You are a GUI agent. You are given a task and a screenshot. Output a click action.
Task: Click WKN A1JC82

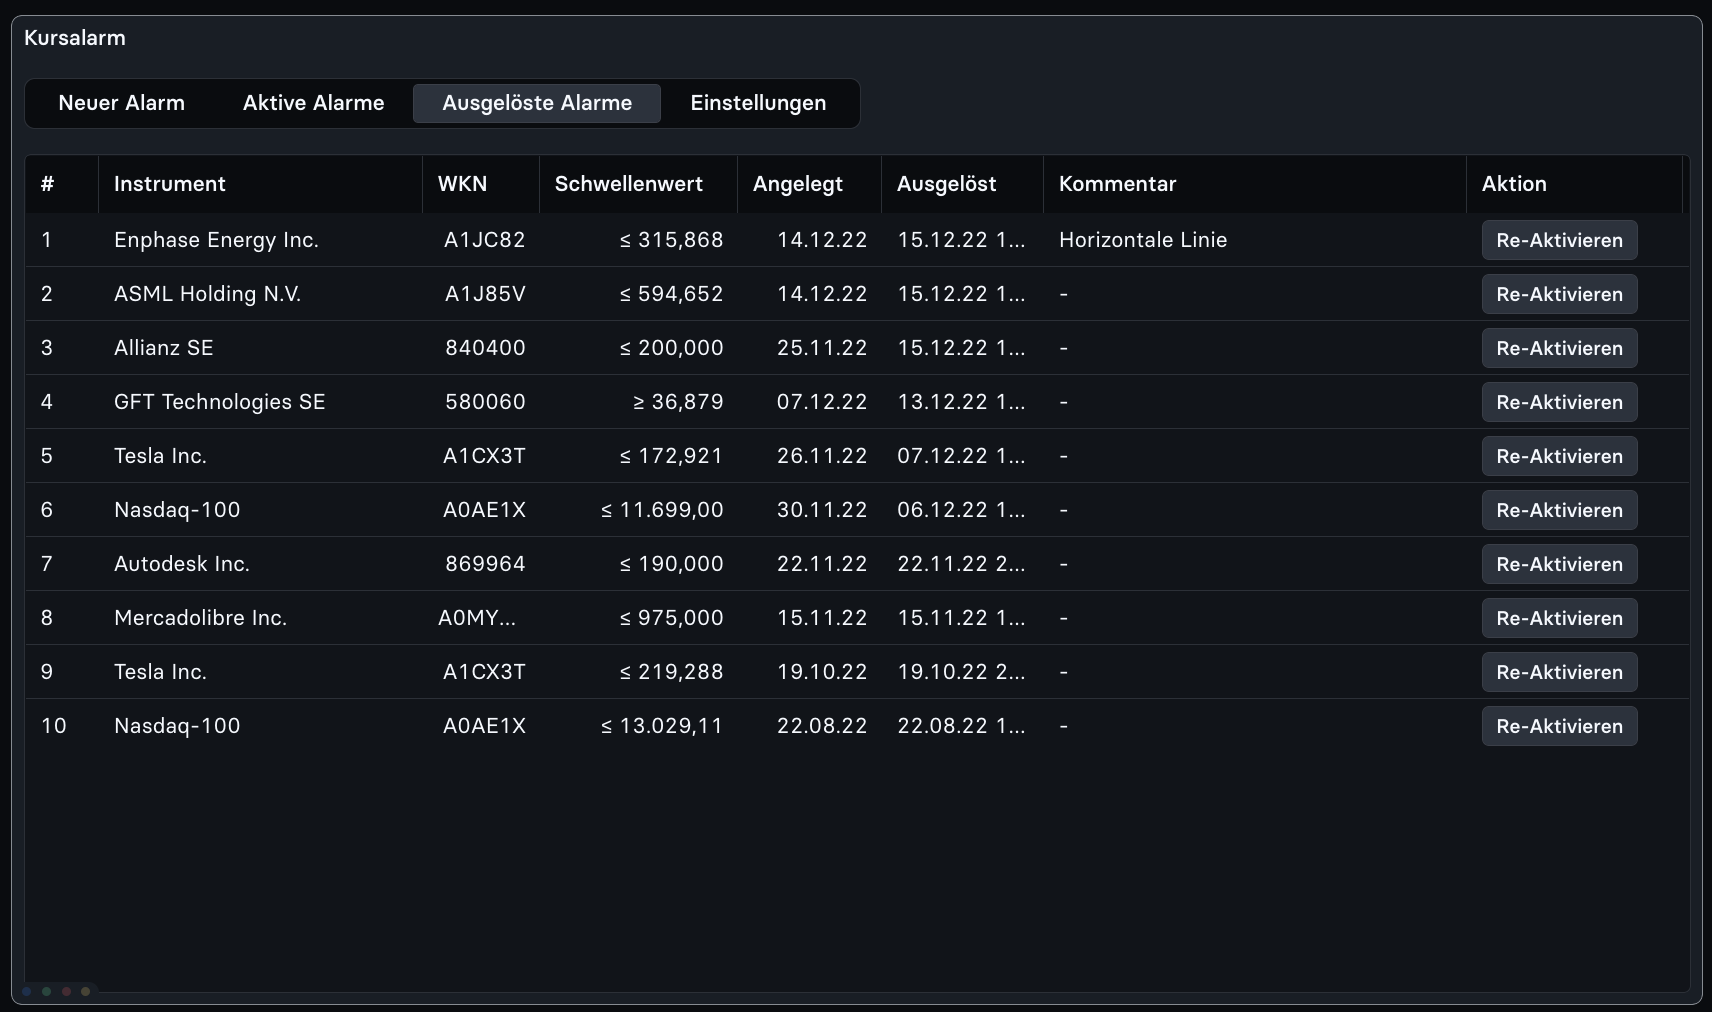485,240
